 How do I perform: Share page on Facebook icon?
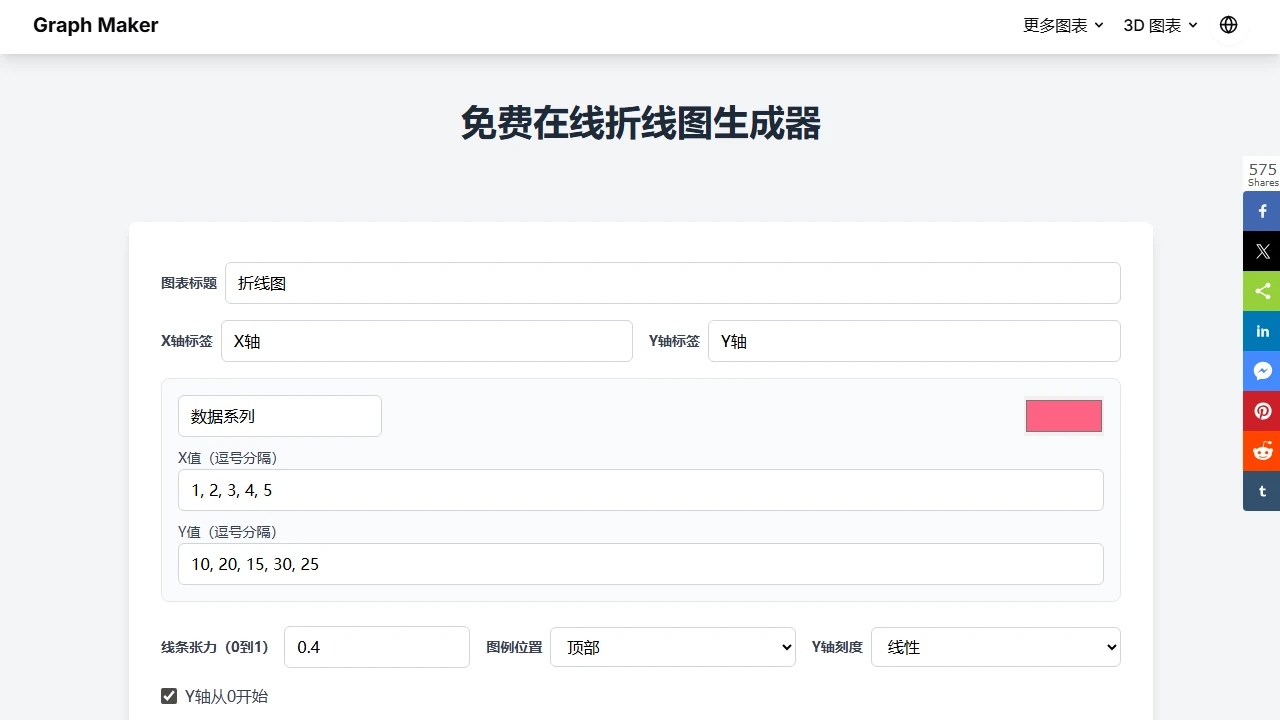click(x=1262, y=212)
